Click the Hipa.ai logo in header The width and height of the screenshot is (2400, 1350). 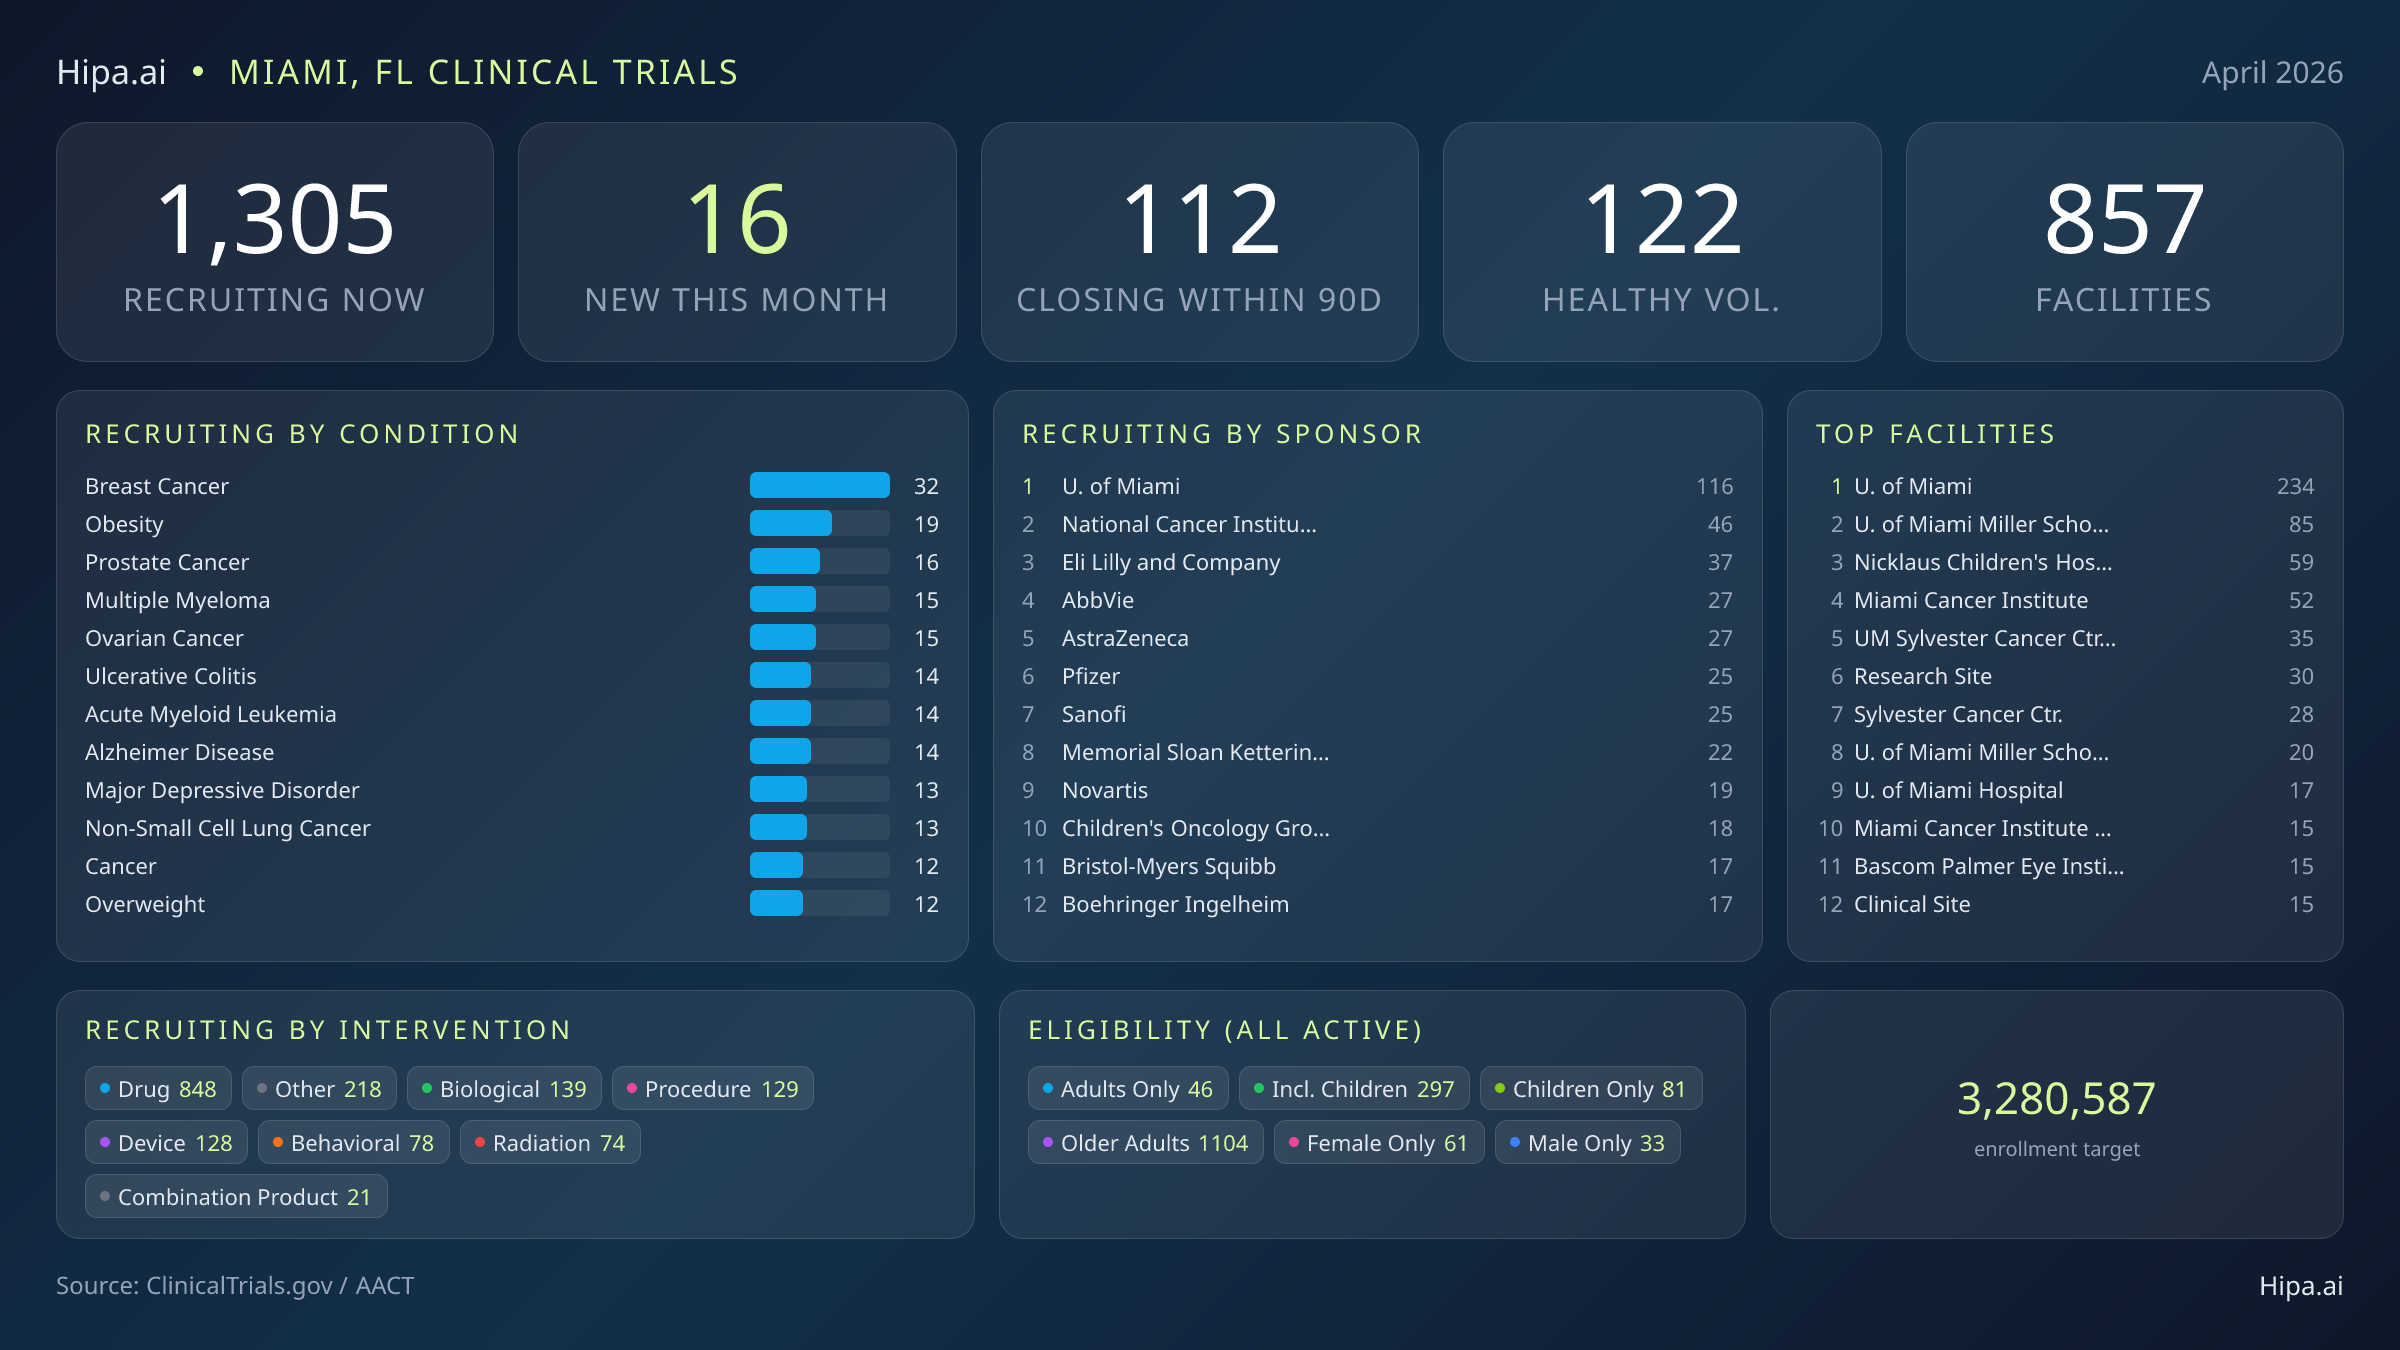[x=111, y=72]
